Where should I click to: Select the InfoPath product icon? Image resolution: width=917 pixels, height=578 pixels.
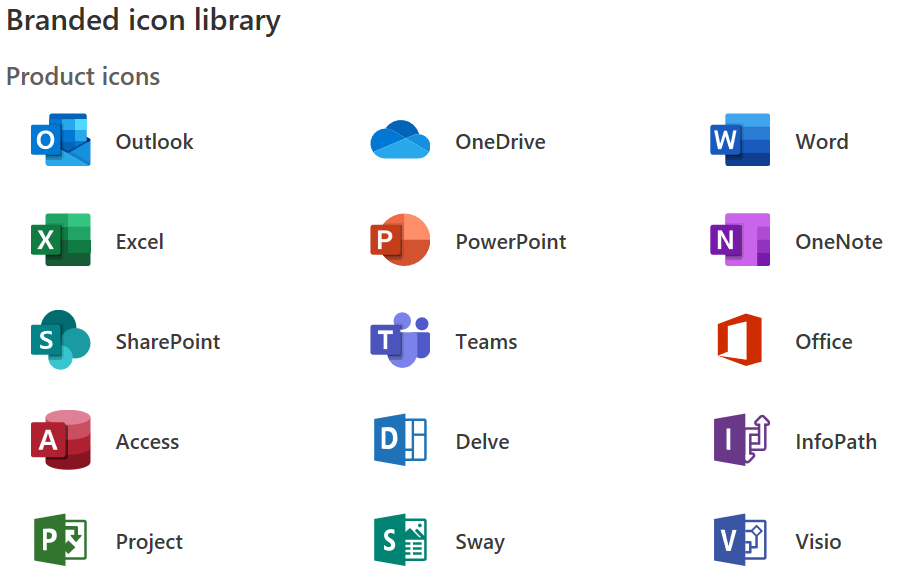[x=742, y=440]
